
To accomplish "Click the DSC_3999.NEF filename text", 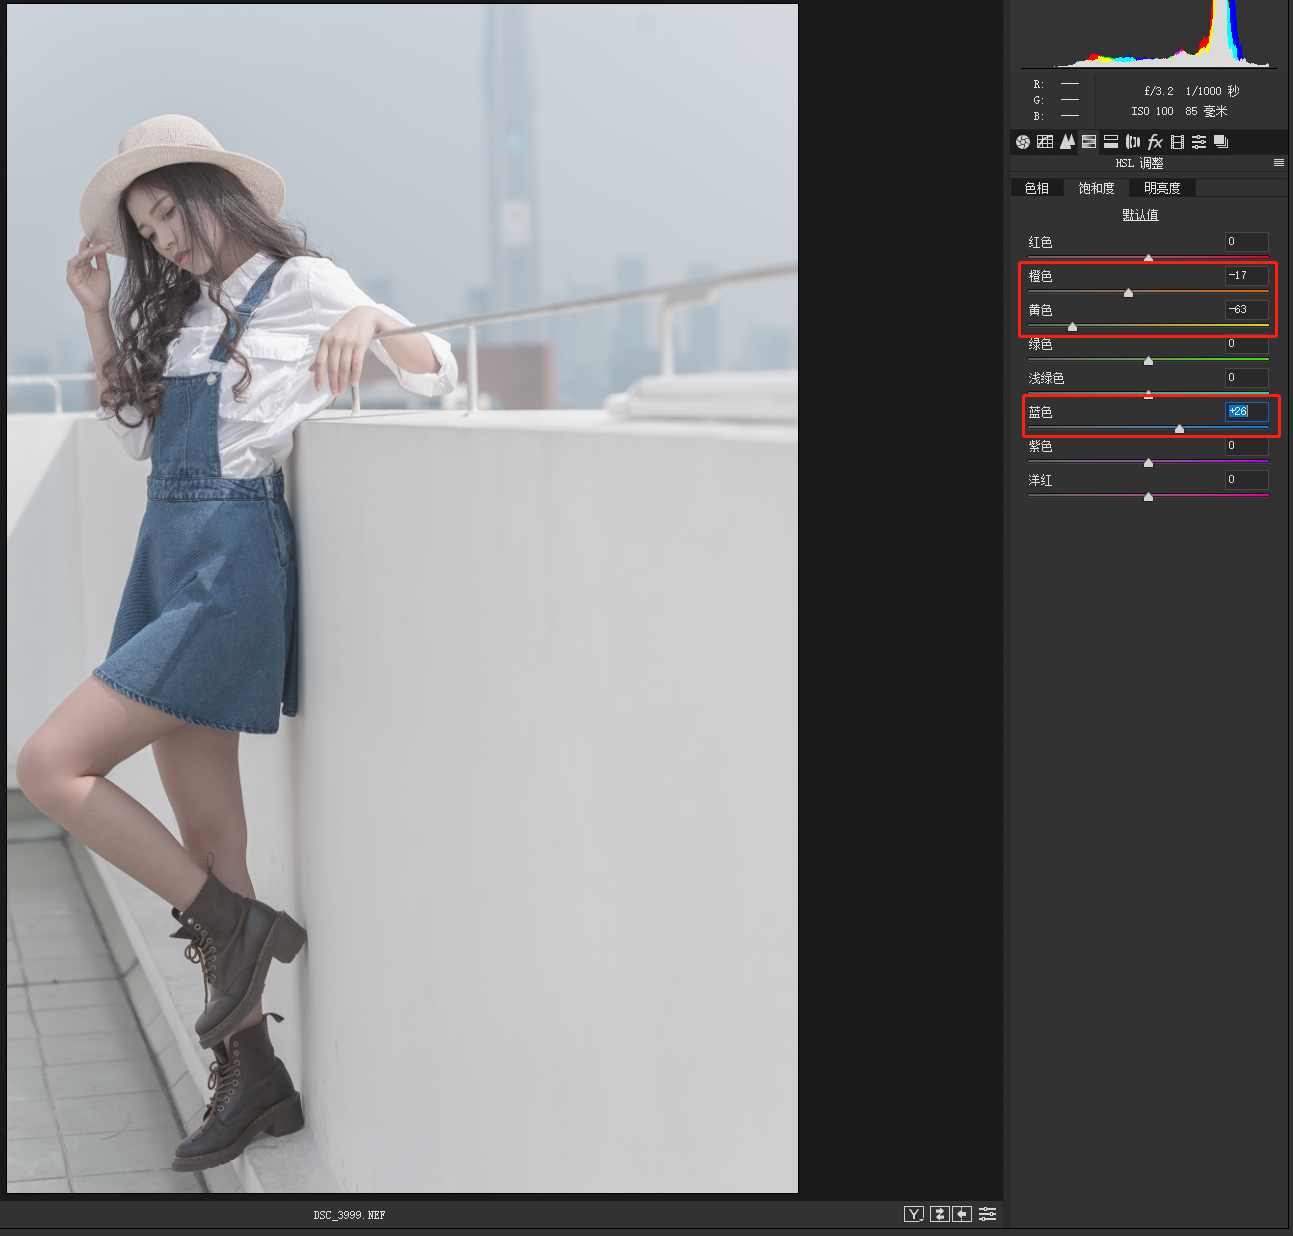I will [349, 1215].
